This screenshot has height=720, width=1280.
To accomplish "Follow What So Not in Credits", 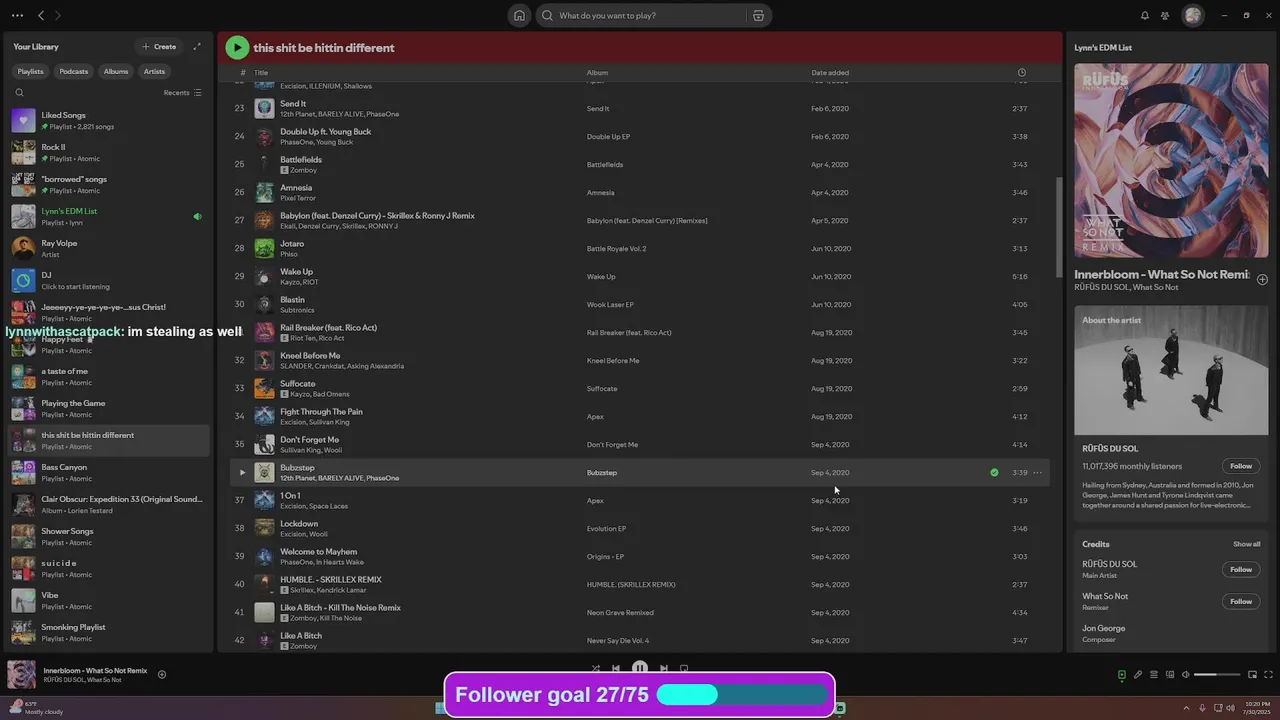I will click(1241, 601).
